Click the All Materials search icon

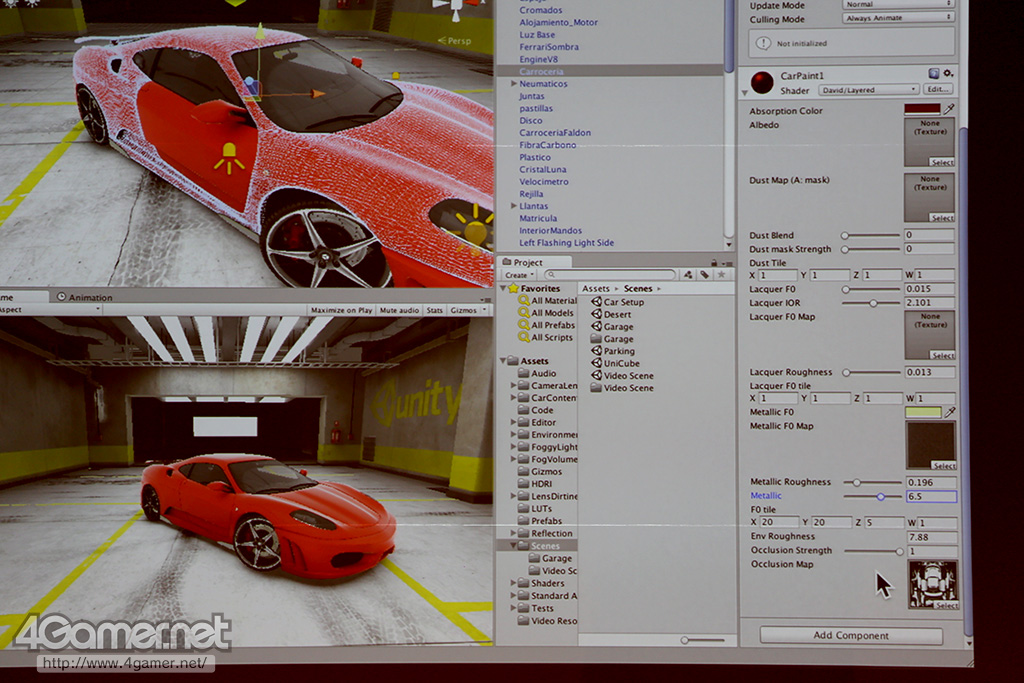coord(524,300)
